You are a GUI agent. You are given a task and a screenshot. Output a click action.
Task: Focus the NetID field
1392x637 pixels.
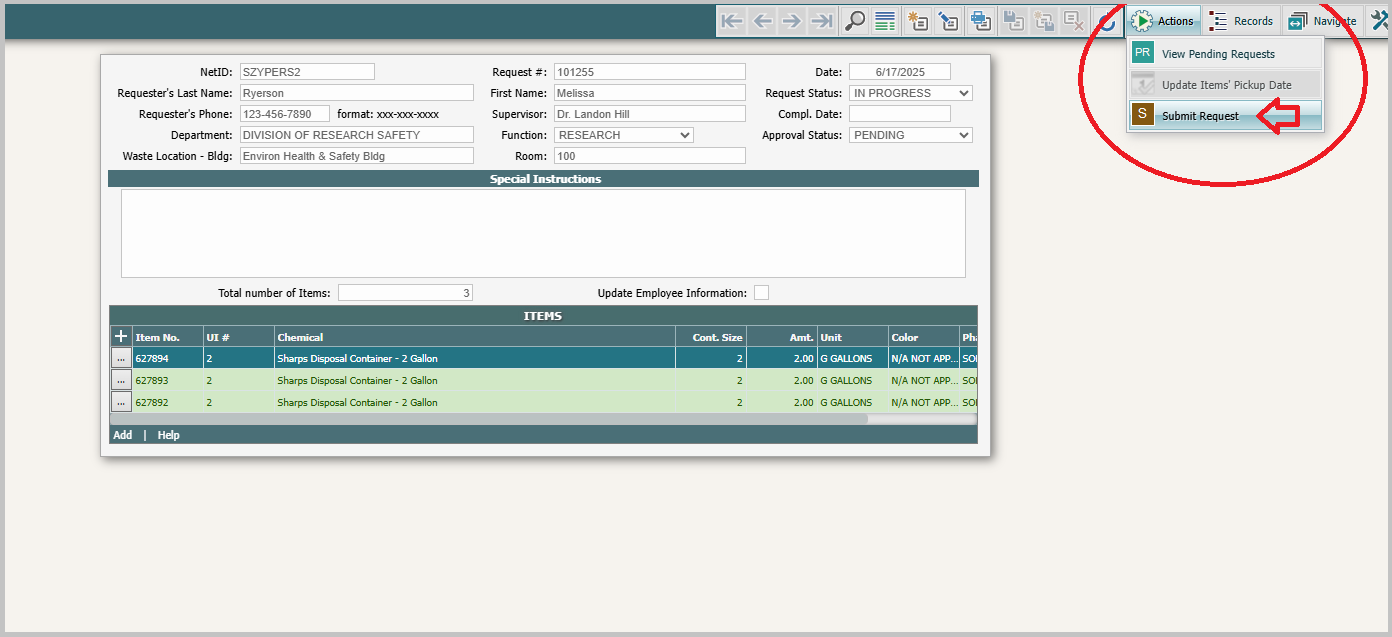(x=307, y=72)
